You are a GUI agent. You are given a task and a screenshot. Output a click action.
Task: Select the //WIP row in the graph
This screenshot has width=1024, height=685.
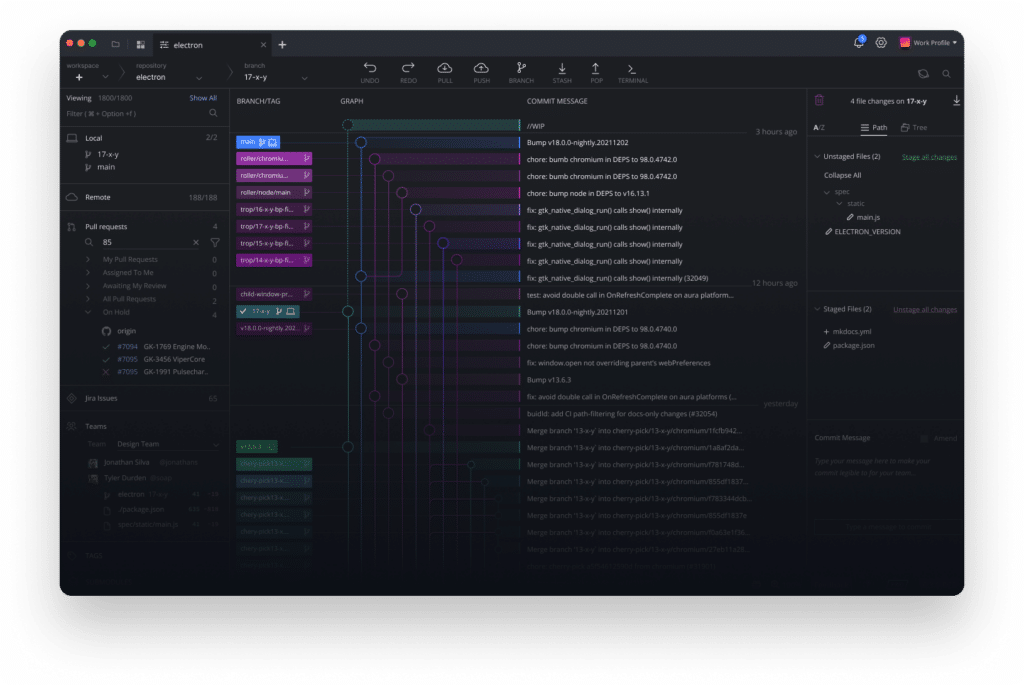pyautogui.click(x=536, y=126)
